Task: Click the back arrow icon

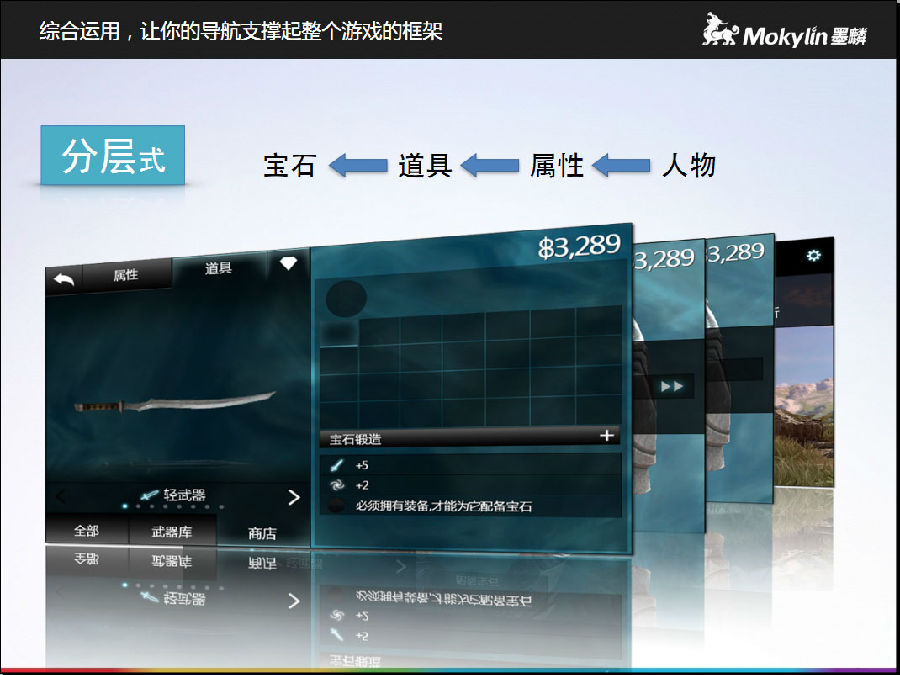Action: pos(64,280)
